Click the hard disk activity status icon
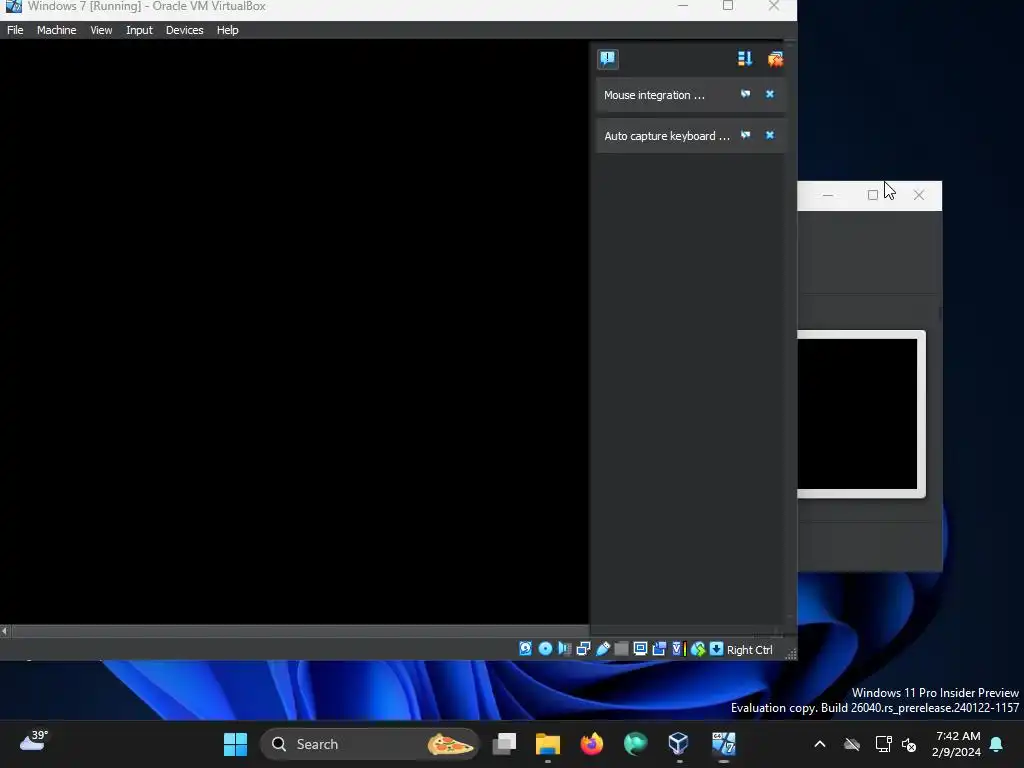Viewport: 1024px width, 768px height. [x=526, y=648]
